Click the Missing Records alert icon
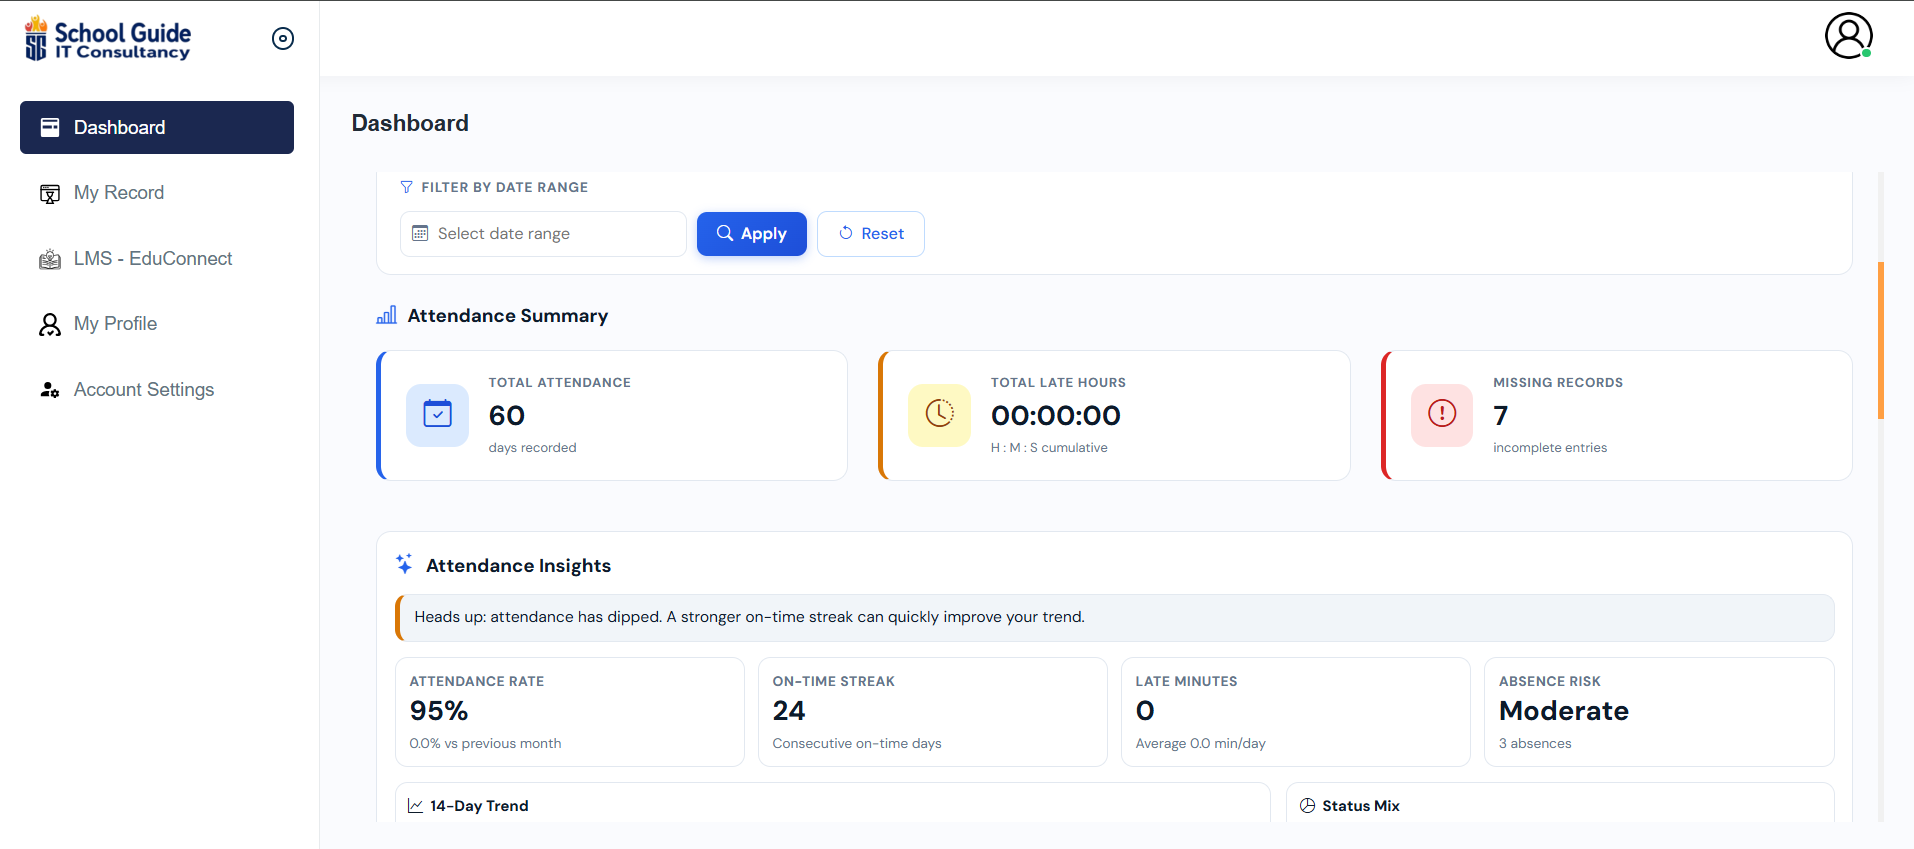Screen dimensions: 1914x849 click(1441, 414)
